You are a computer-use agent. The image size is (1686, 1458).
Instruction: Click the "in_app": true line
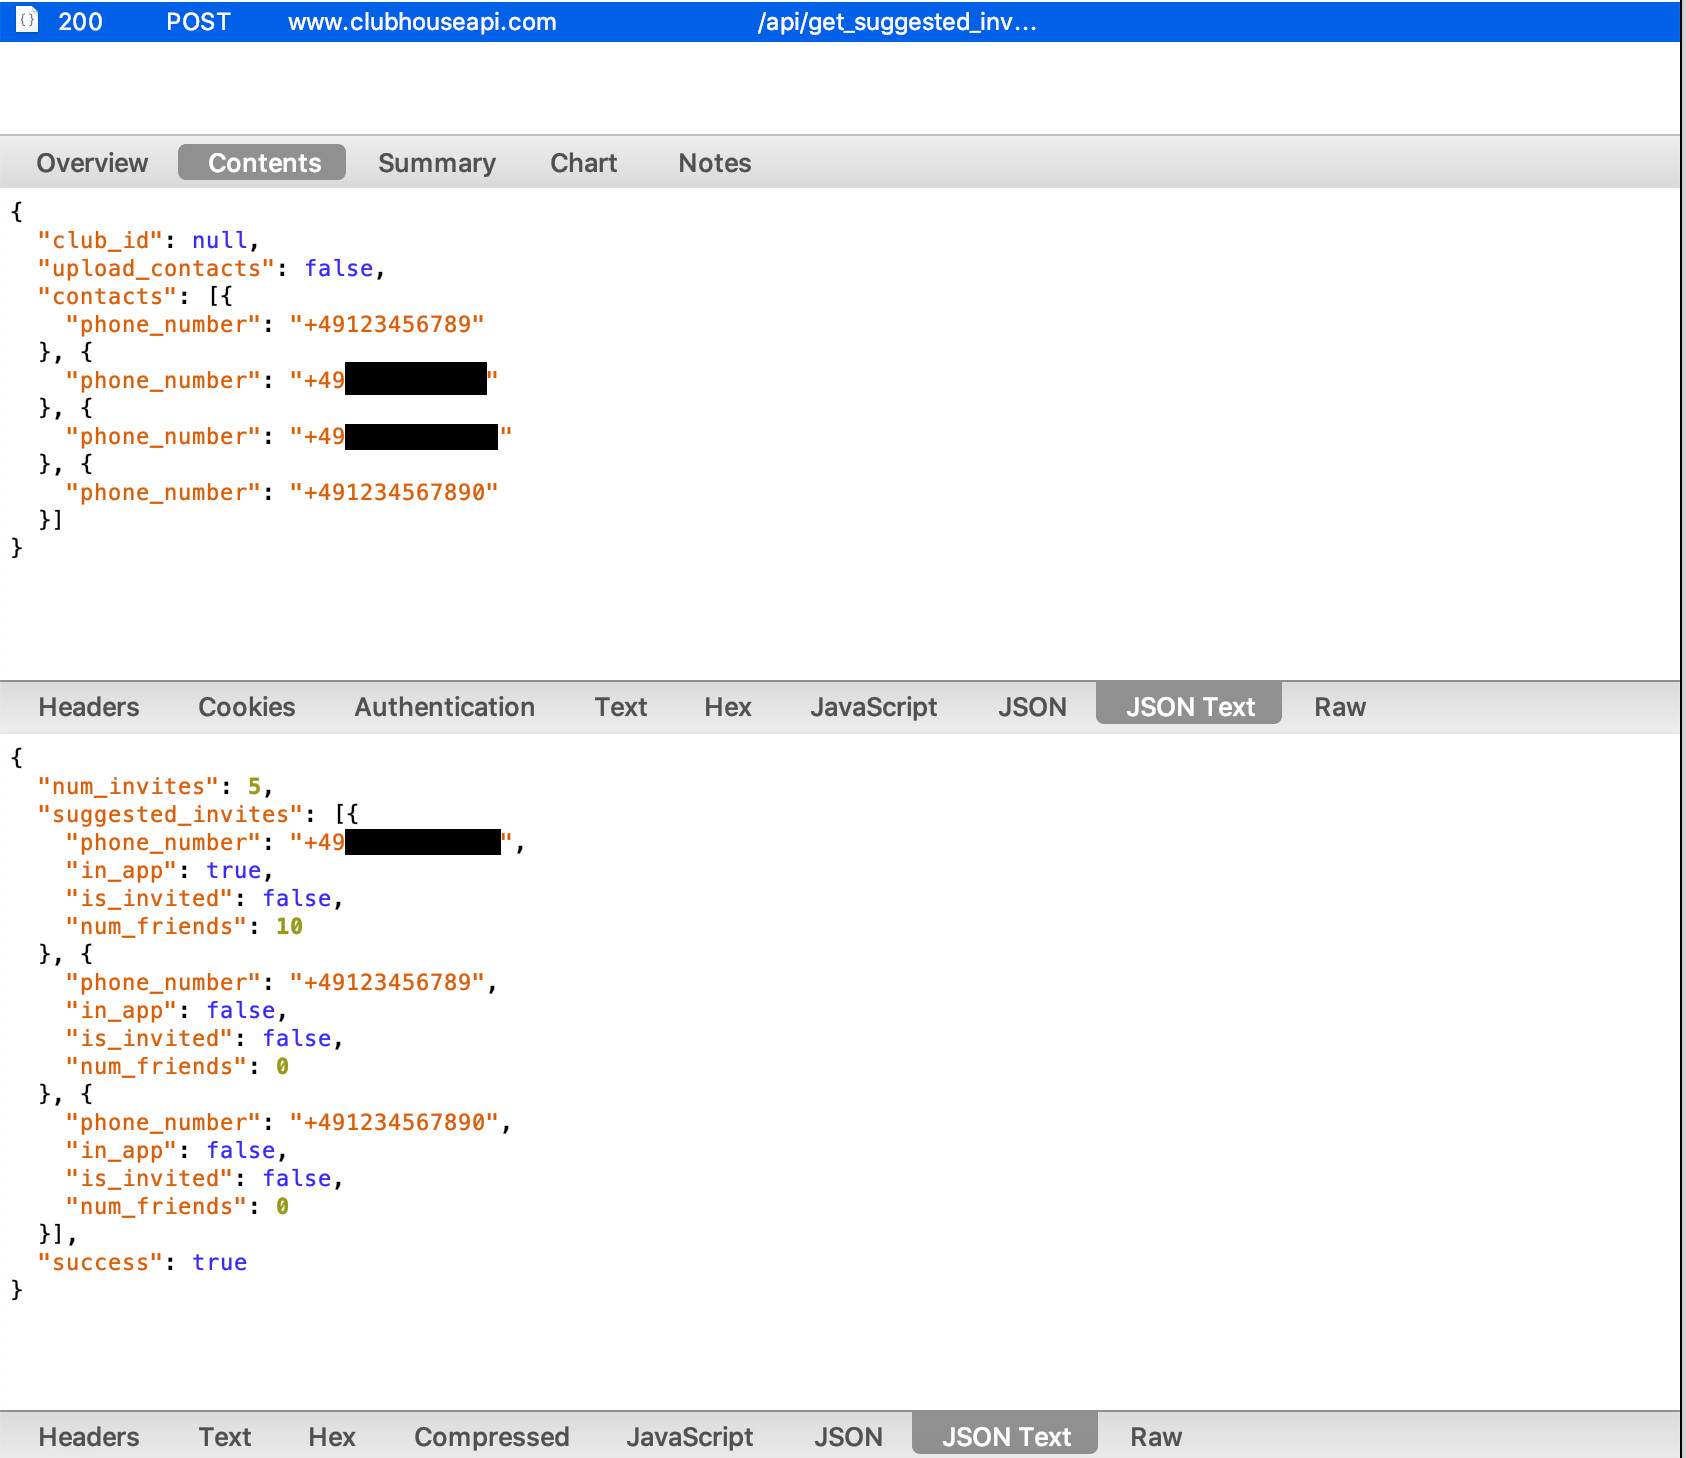click(169, 871)
